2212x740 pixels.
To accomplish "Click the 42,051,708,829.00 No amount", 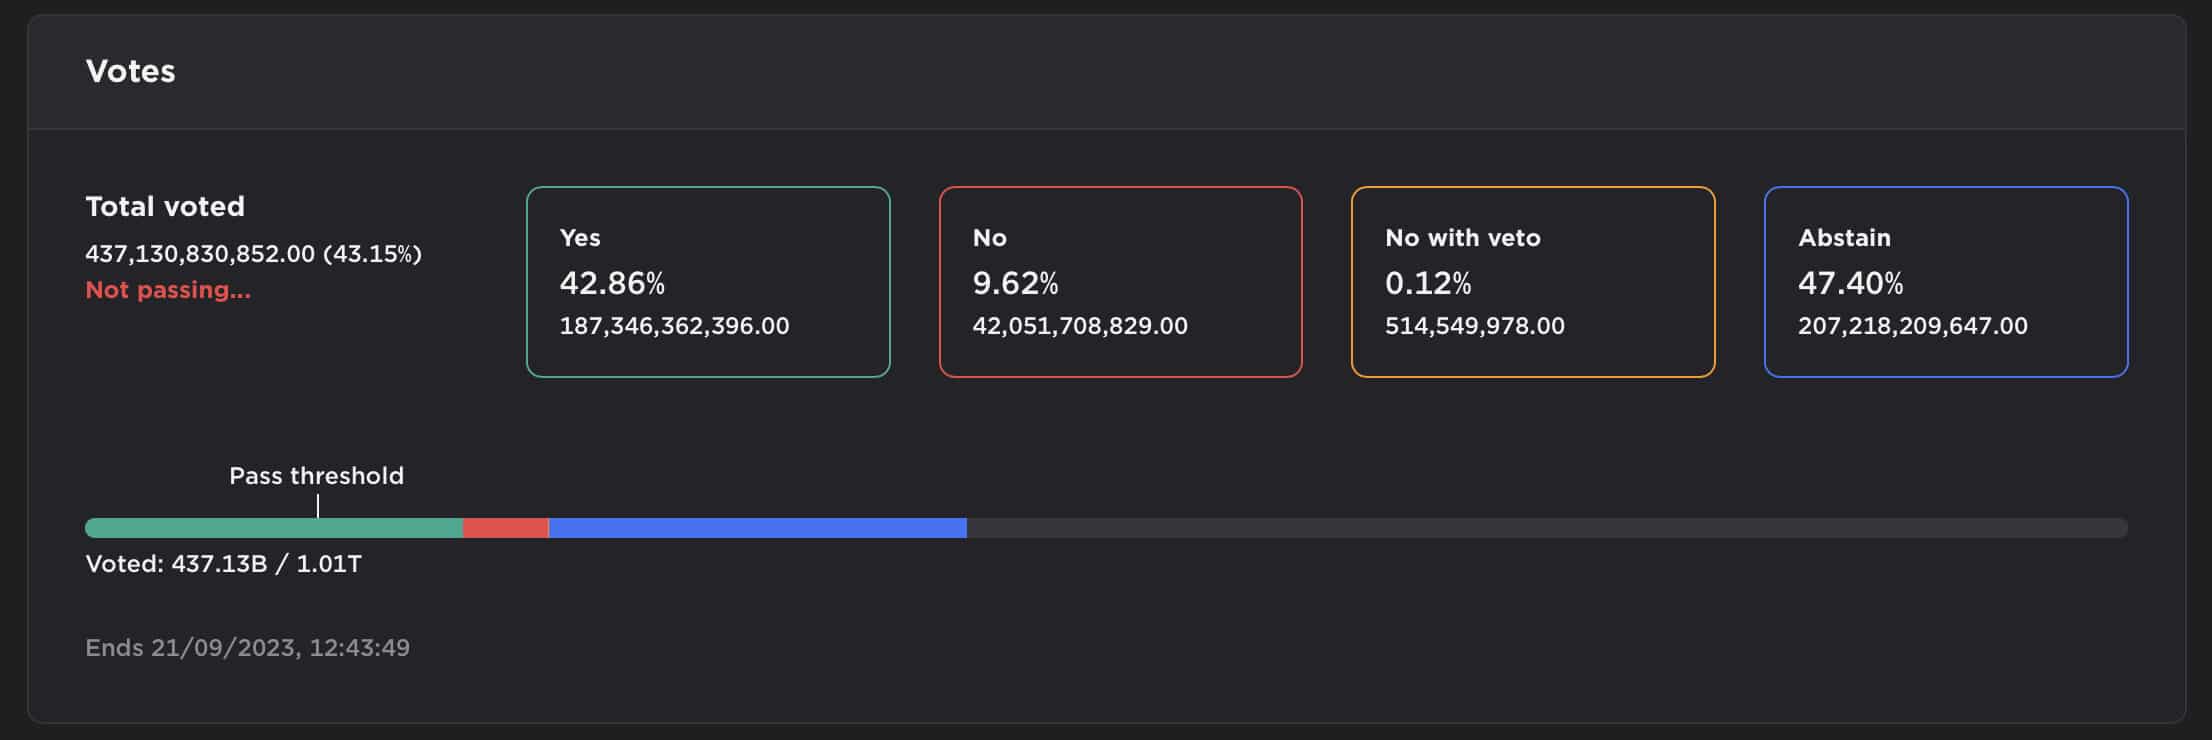I will 1080,326.
